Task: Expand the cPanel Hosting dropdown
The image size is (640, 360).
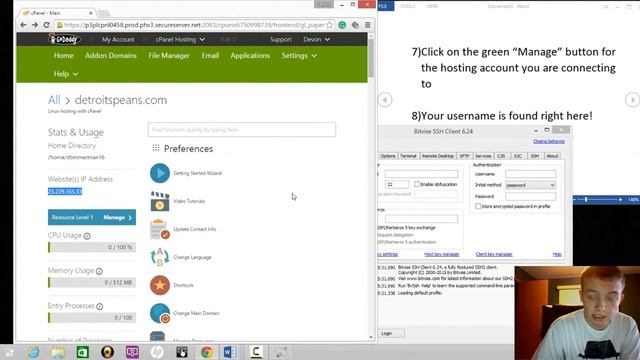Action: tap(180, 40)
